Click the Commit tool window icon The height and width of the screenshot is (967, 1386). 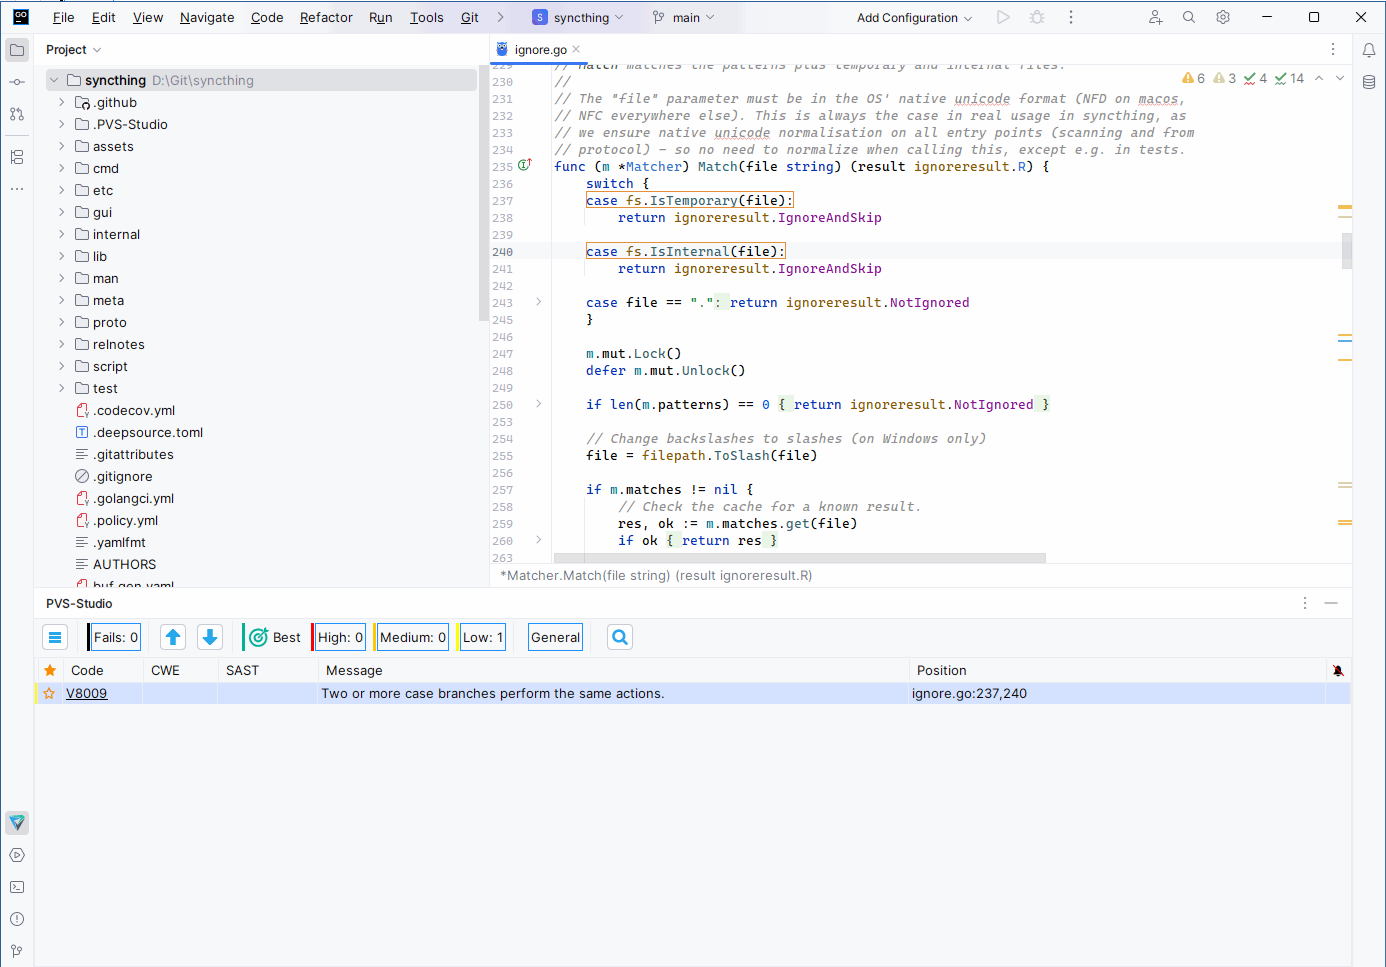pyautogui.click(x=17, y=82)
